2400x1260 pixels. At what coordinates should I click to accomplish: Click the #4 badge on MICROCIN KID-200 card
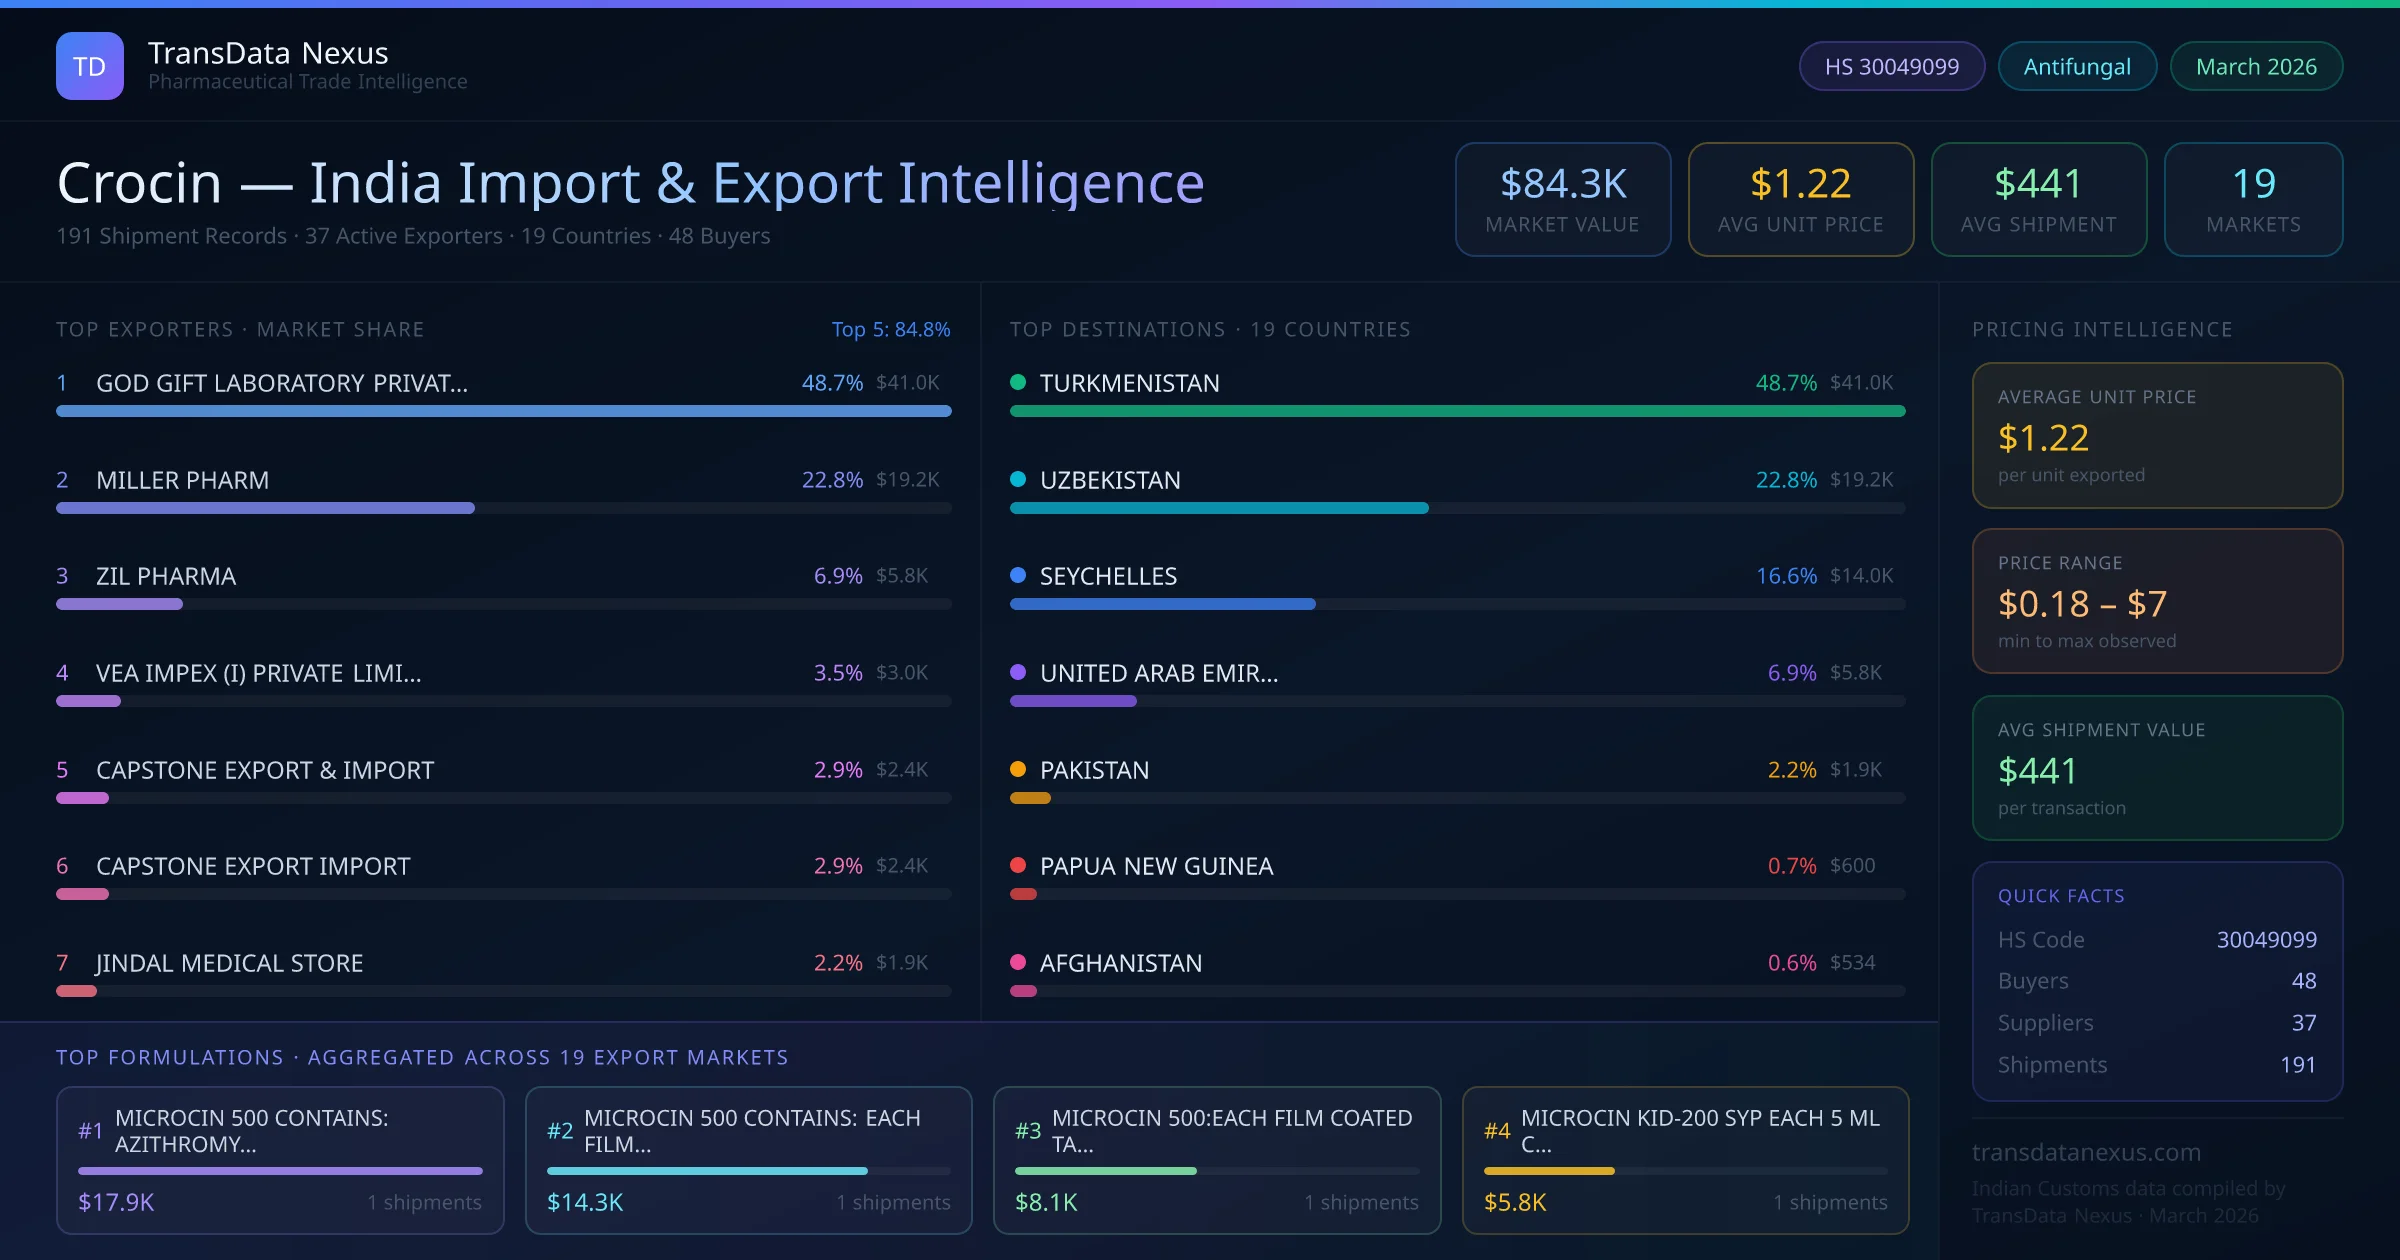[1497, 1131]
